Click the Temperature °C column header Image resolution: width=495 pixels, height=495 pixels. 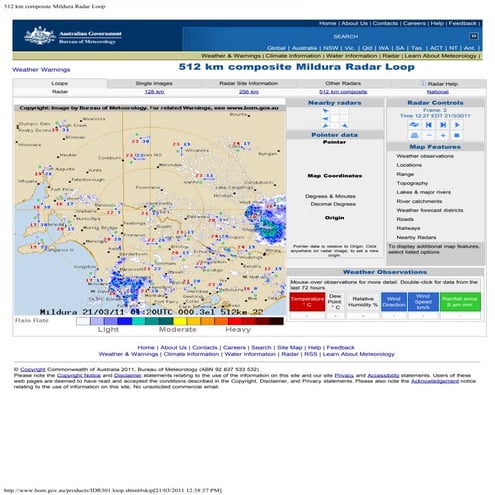click(x=307, y=302)
